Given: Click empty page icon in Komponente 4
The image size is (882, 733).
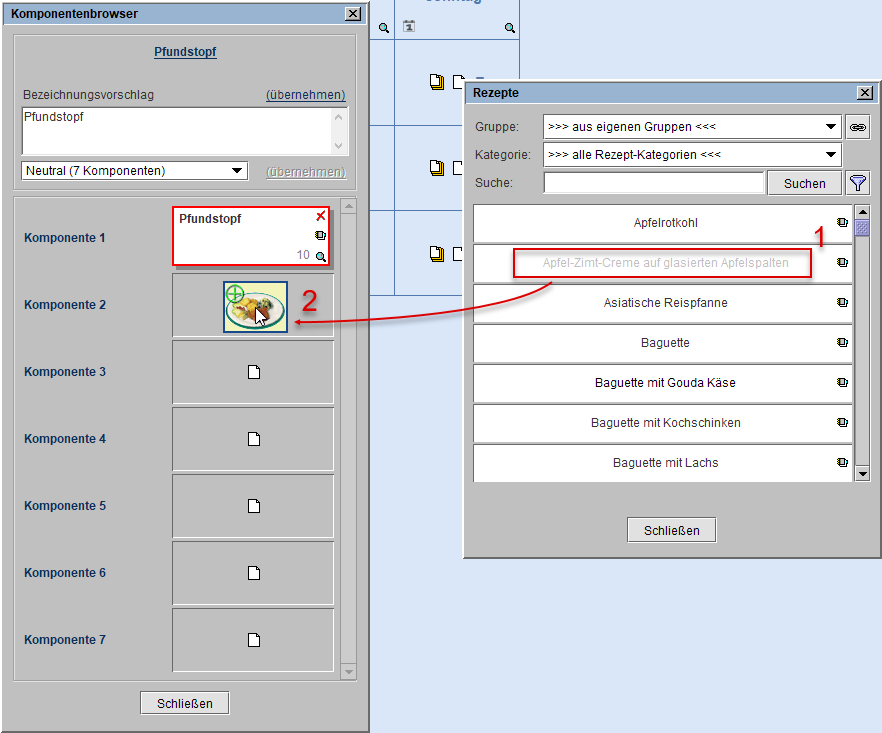Looking at the screenshot, I should 254,439.
